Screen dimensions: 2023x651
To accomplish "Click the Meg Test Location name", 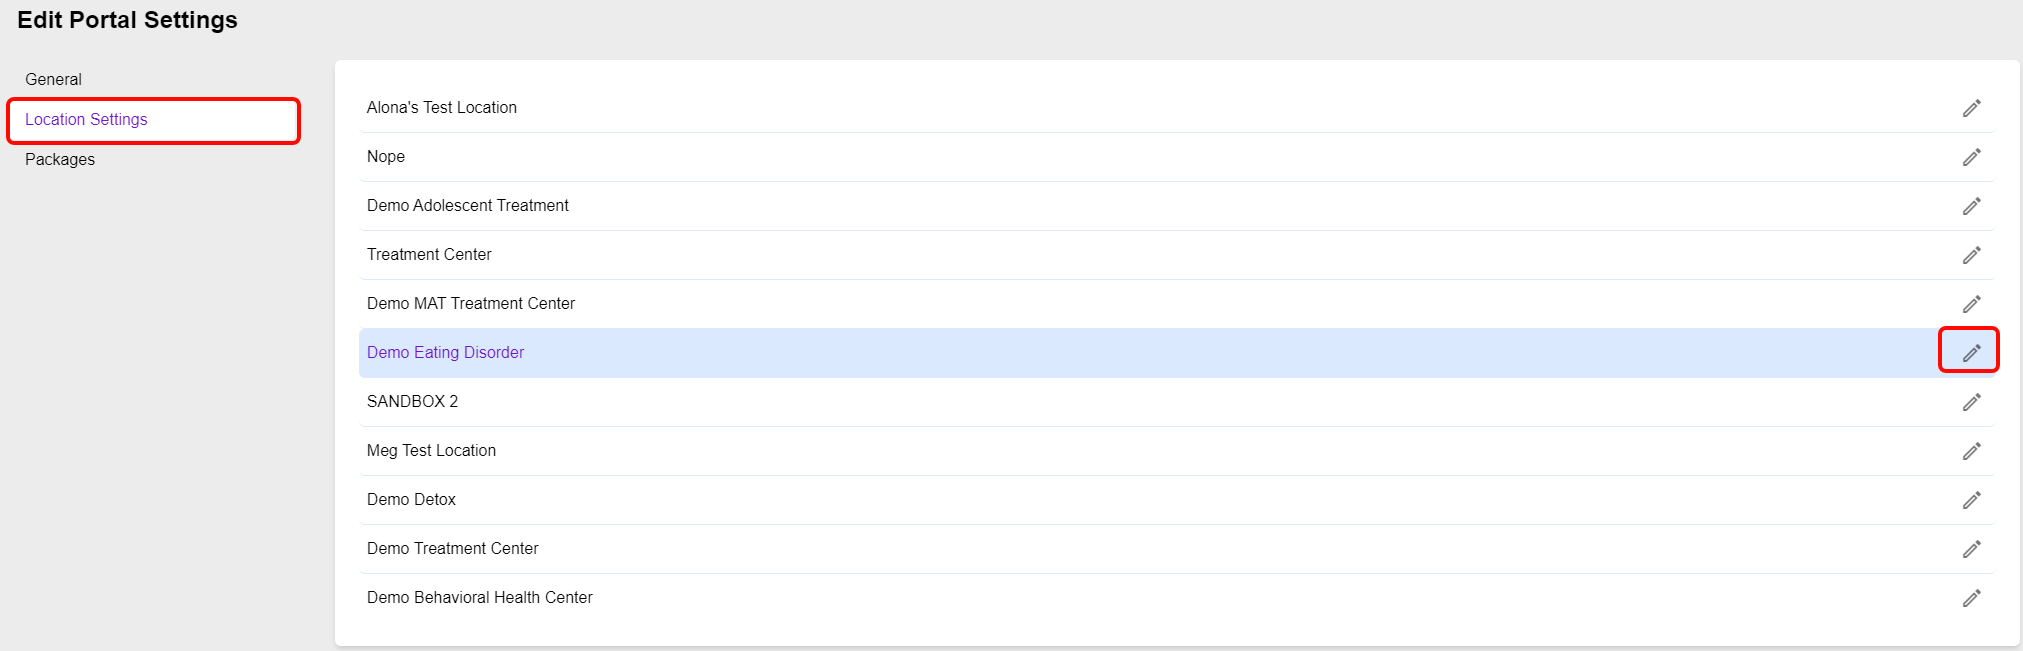I will [x=431, y=451].
